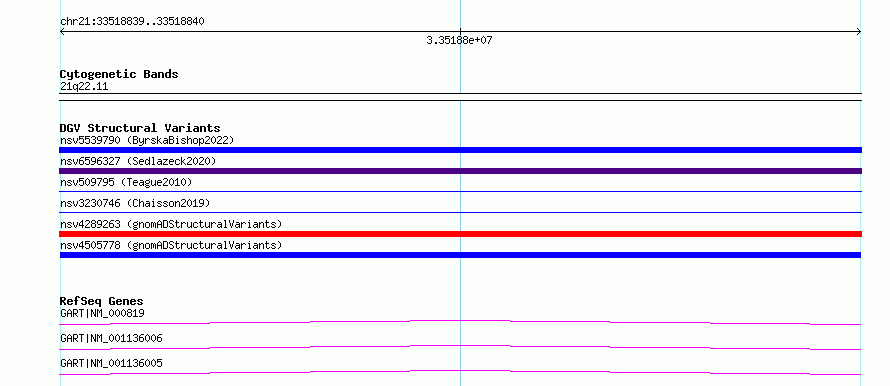Screen dimensions: 890x386
Task: Click the thin blue line under nsv3230746
Action: [x=460, y=212]
